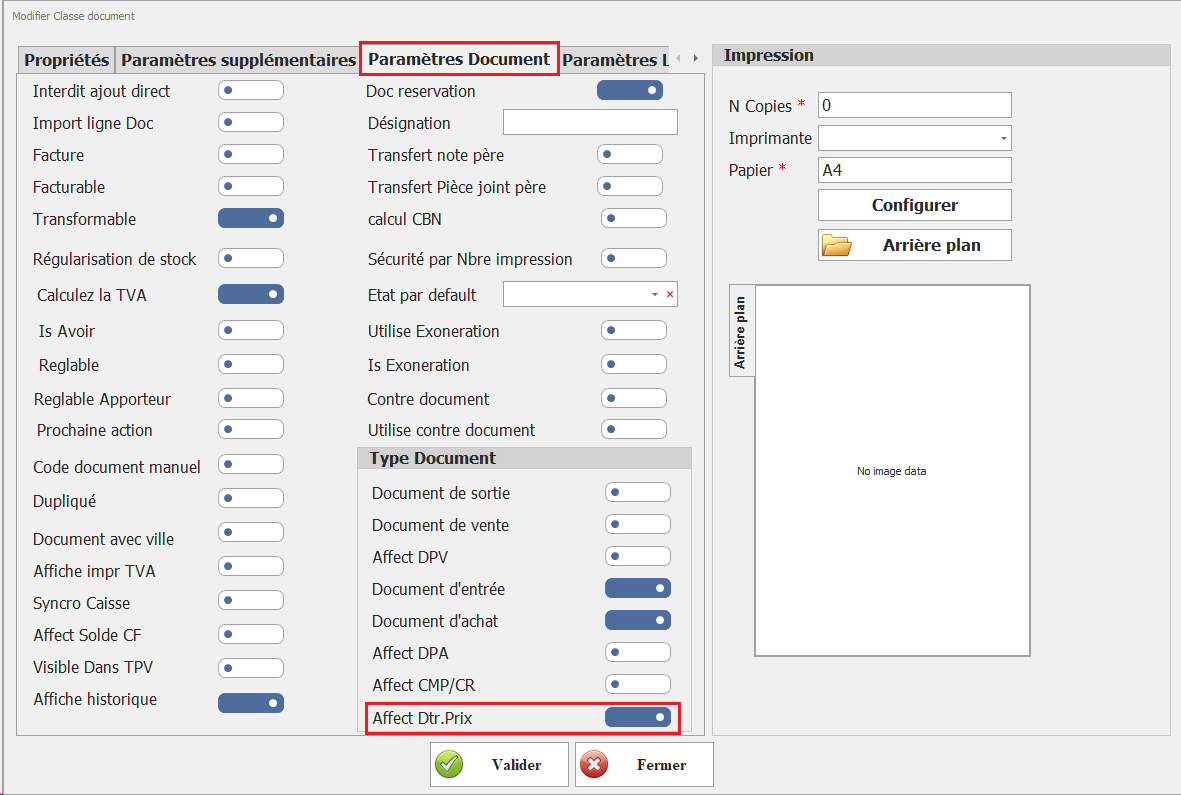
Task: Click the green checkmark Valider icon
Action: pyautogui.click(x=450, y=765)
